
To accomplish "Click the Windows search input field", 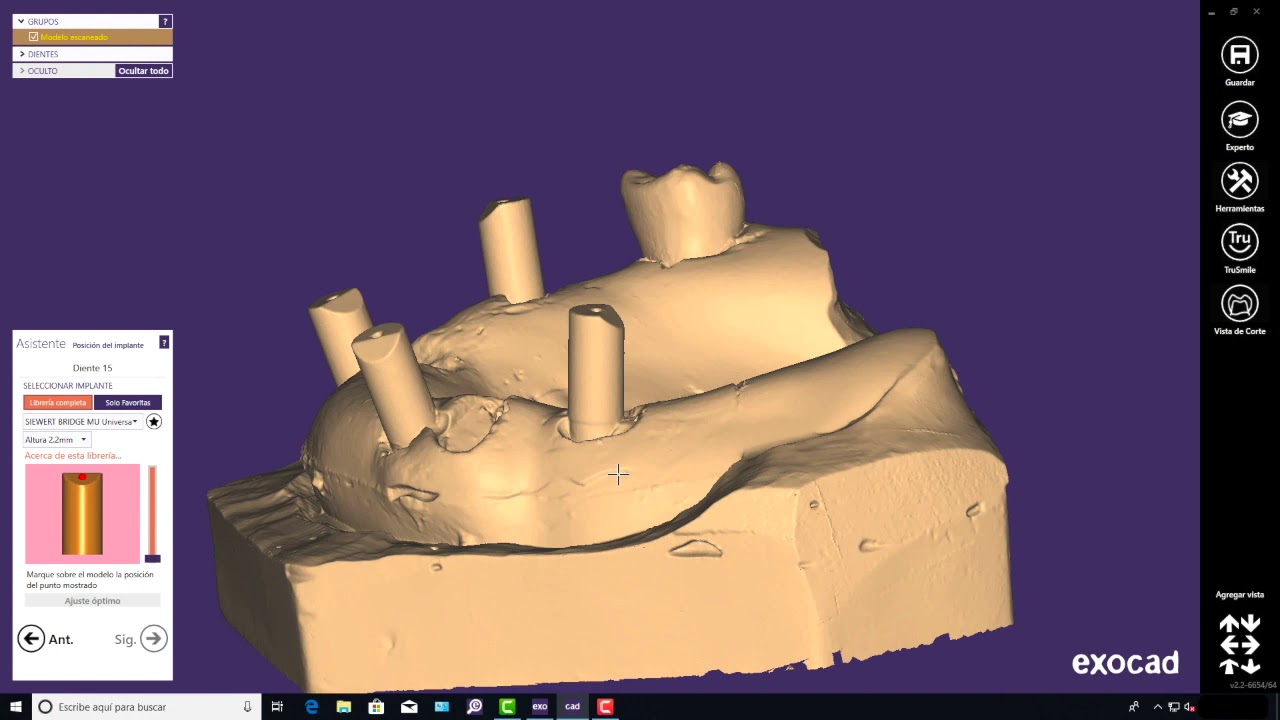I will coord(147,707).
